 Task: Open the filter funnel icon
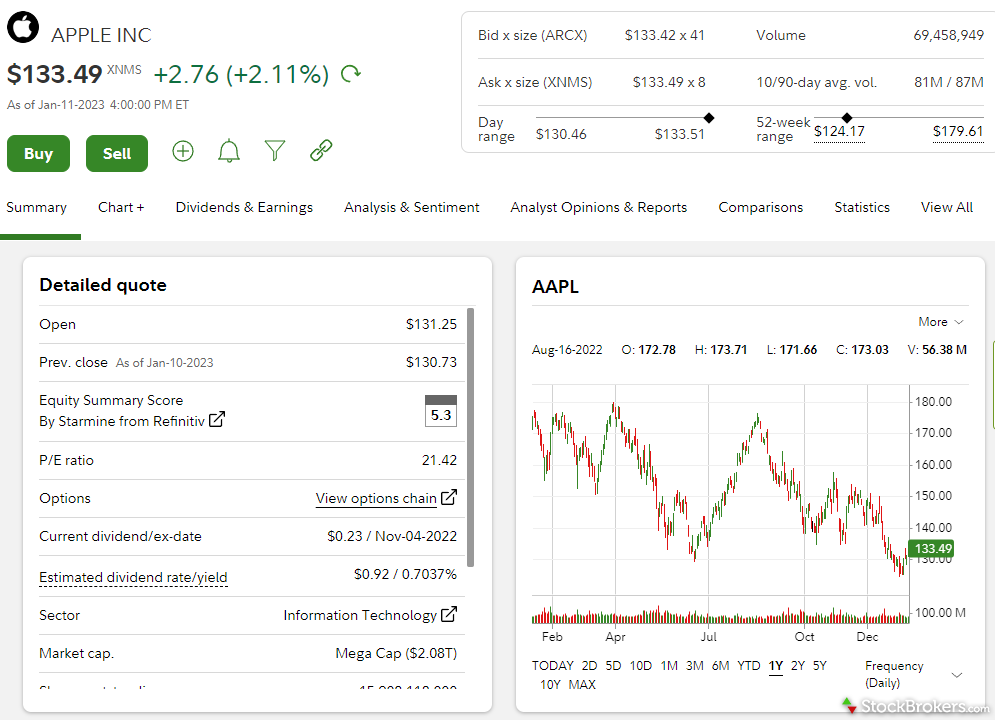click(x=275, y=151)
